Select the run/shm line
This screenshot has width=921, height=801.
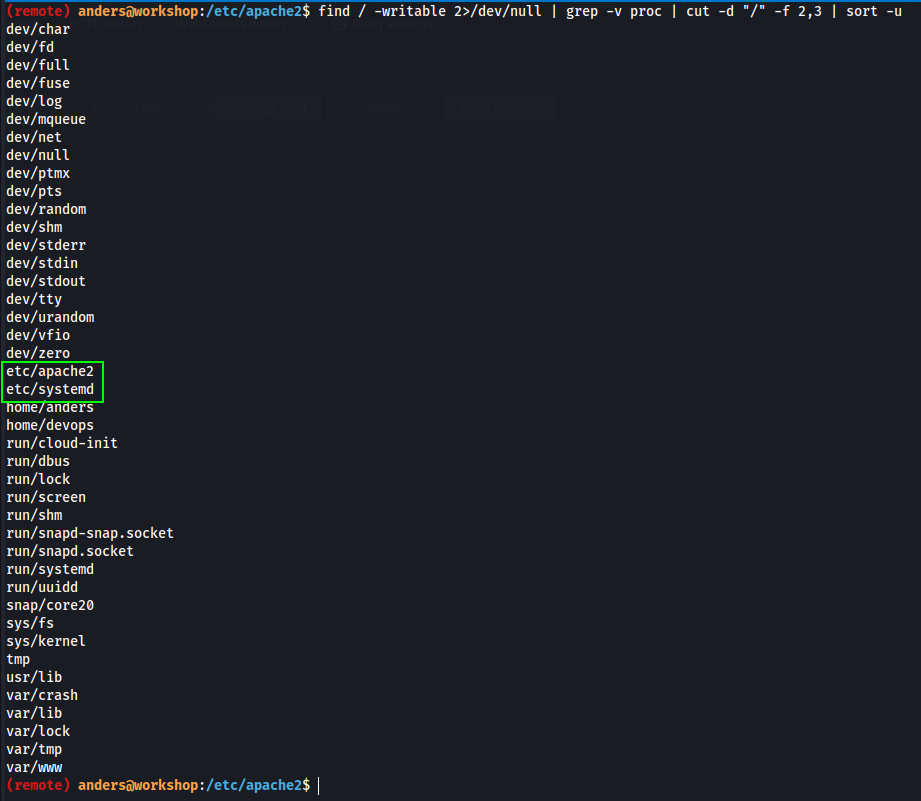pos(34,515)
